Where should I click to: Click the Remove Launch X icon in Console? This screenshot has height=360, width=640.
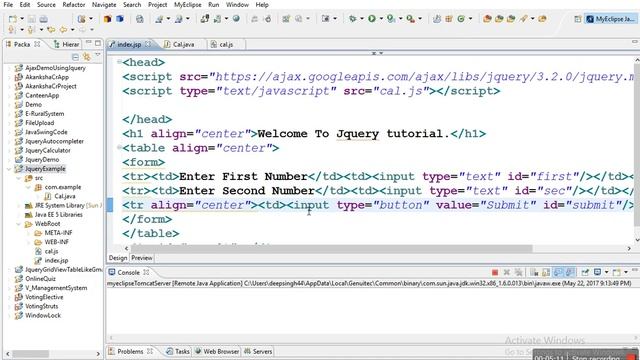point(507,272)
